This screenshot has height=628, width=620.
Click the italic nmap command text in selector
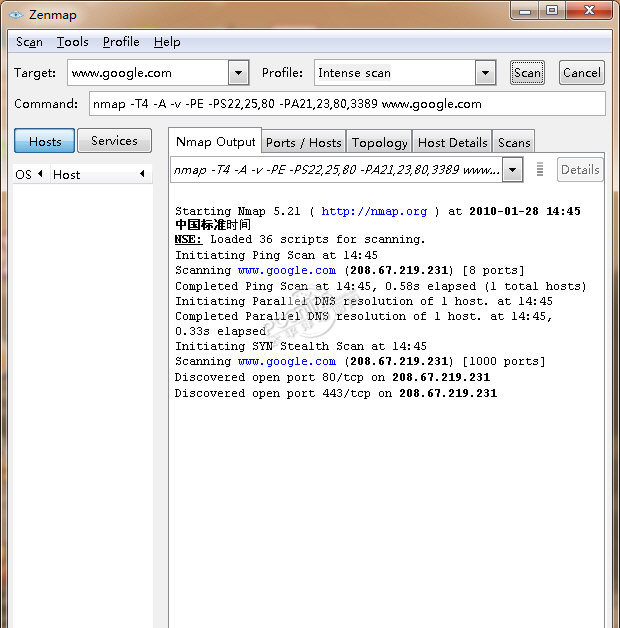336,170
